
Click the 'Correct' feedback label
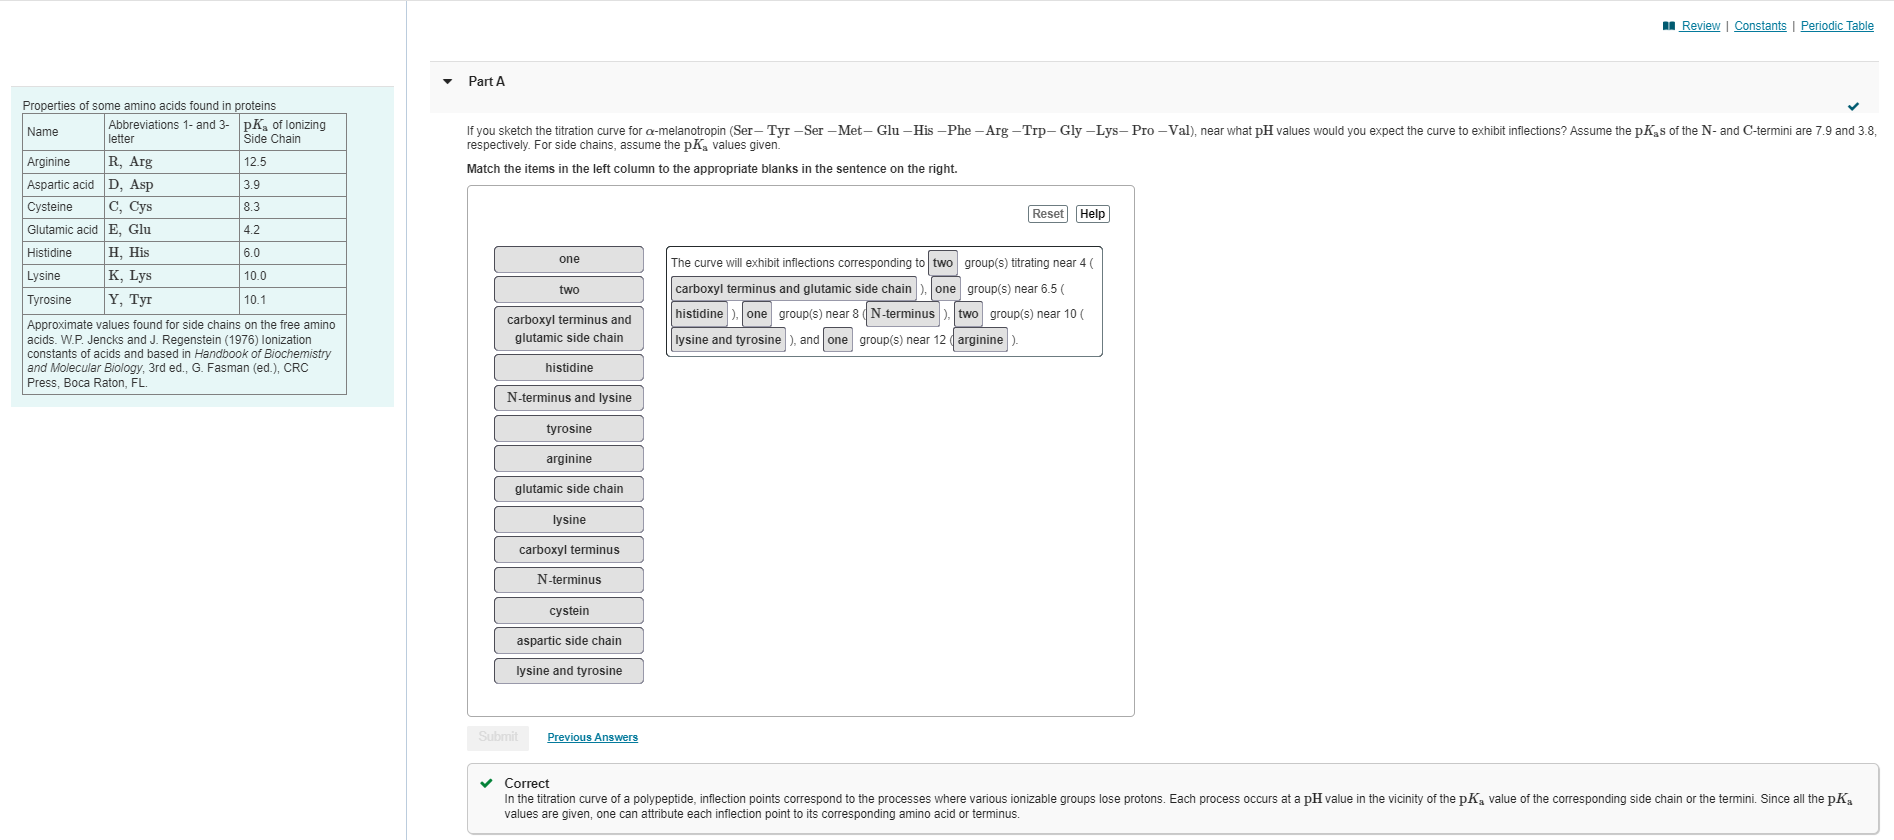click(527, 783)
